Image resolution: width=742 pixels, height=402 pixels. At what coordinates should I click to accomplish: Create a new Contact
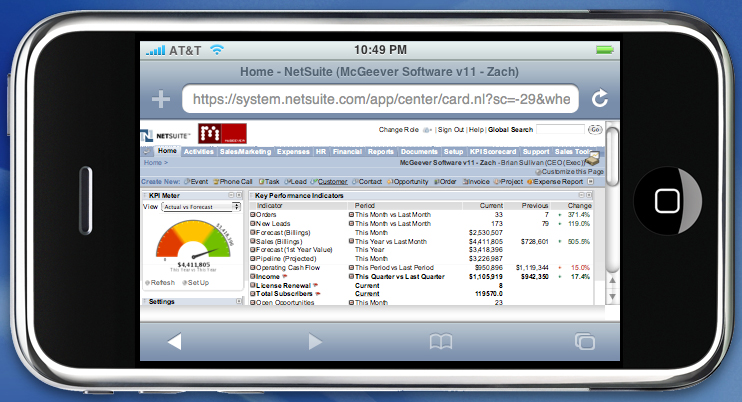coord(367,182)
